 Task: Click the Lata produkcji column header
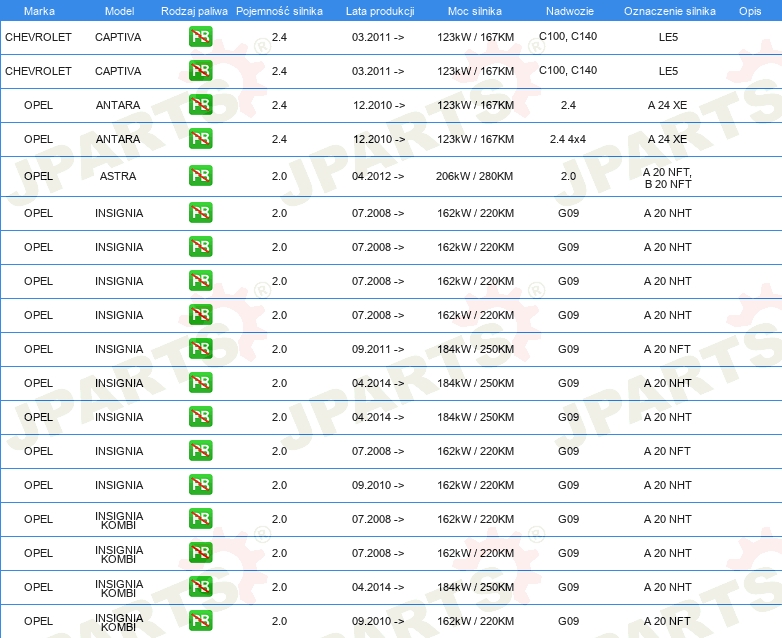coord(380,10)
